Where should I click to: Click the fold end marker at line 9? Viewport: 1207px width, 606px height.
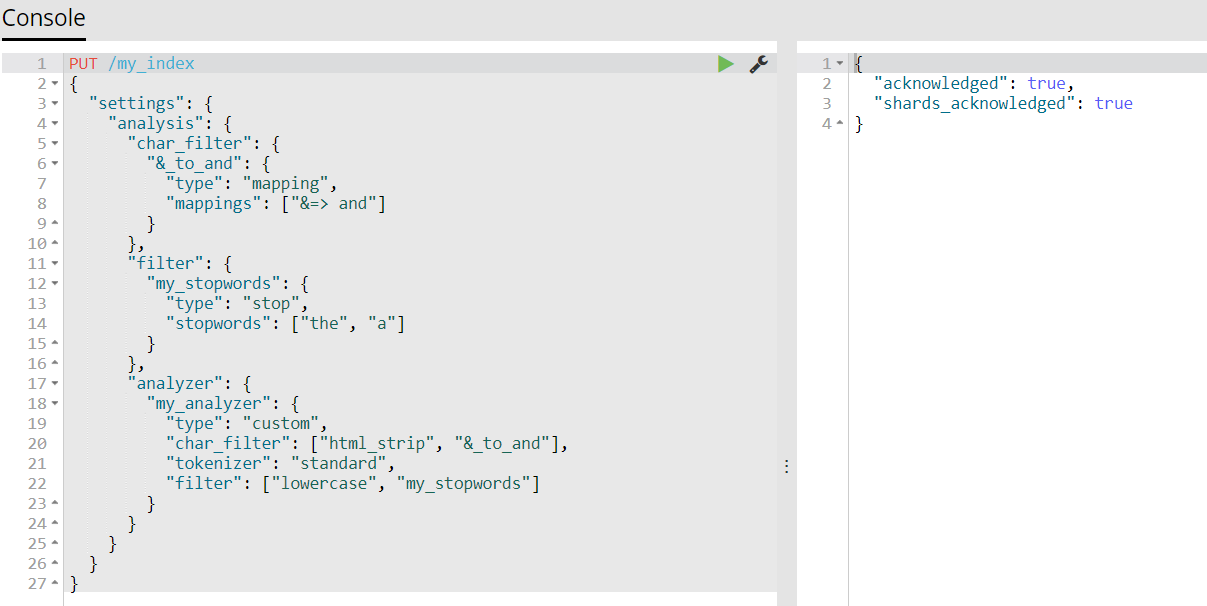click(x=54, y=224)
